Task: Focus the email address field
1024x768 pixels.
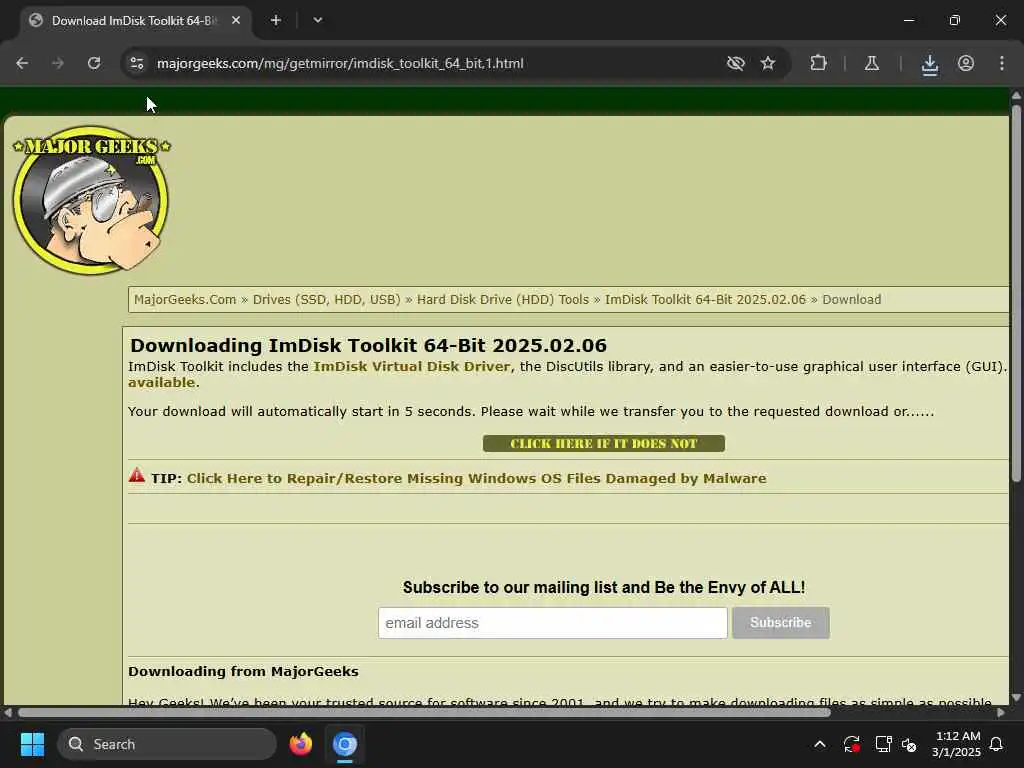Action: coord(552,623)
